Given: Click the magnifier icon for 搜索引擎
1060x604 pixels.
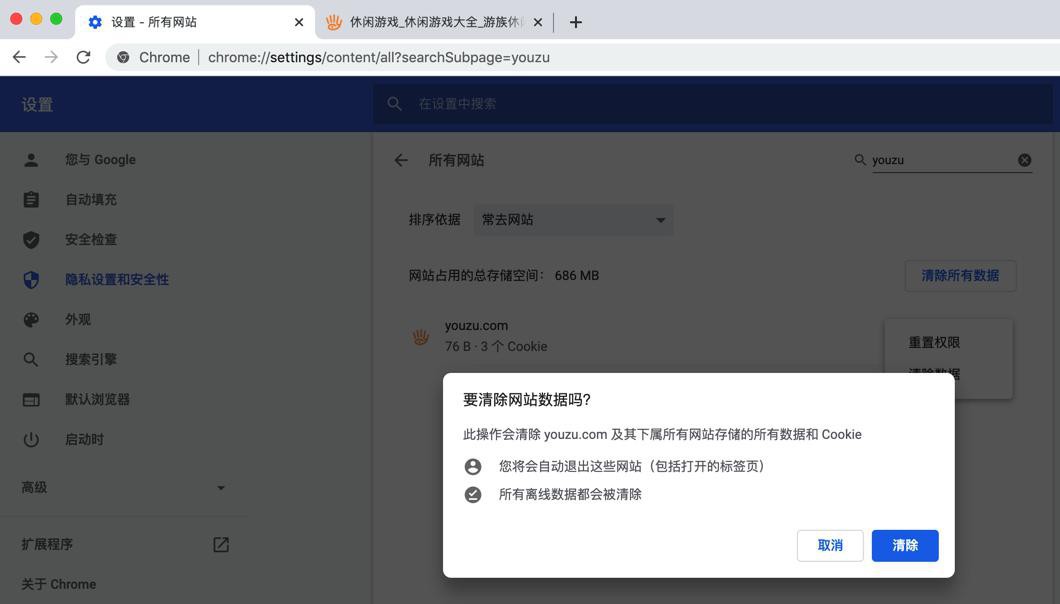Looking at the screenshot, I should click(x=31, y=359).
